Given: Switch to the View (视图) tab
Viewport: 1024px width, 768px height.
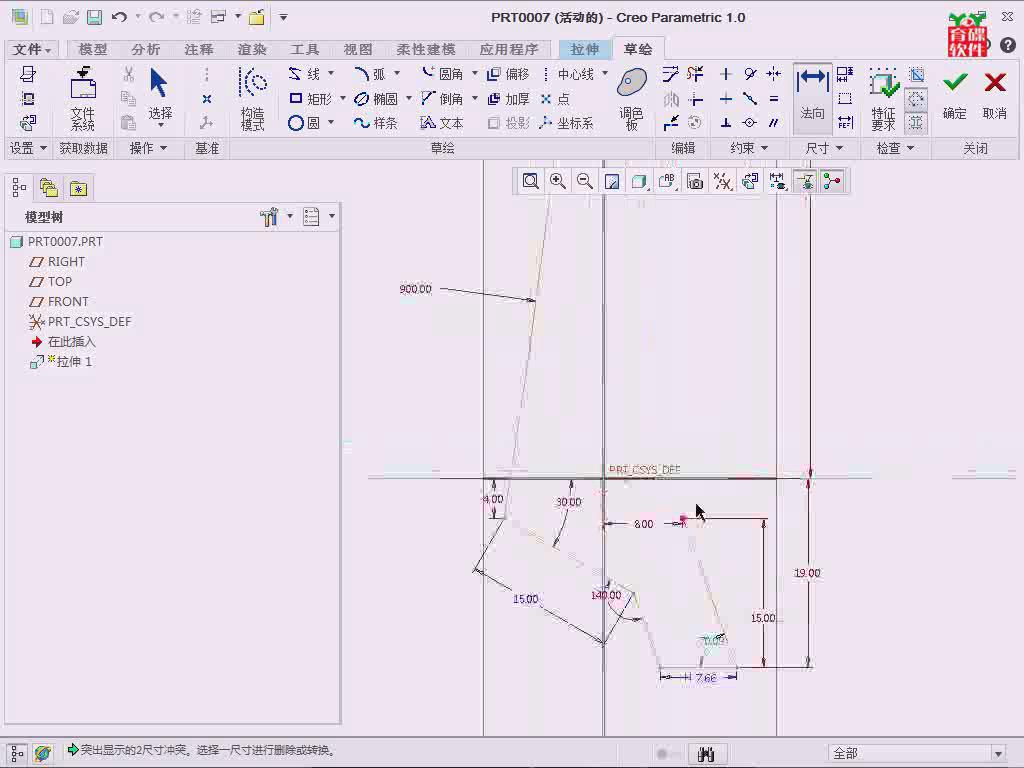Looking at the screenshot, I should point(358,50).
